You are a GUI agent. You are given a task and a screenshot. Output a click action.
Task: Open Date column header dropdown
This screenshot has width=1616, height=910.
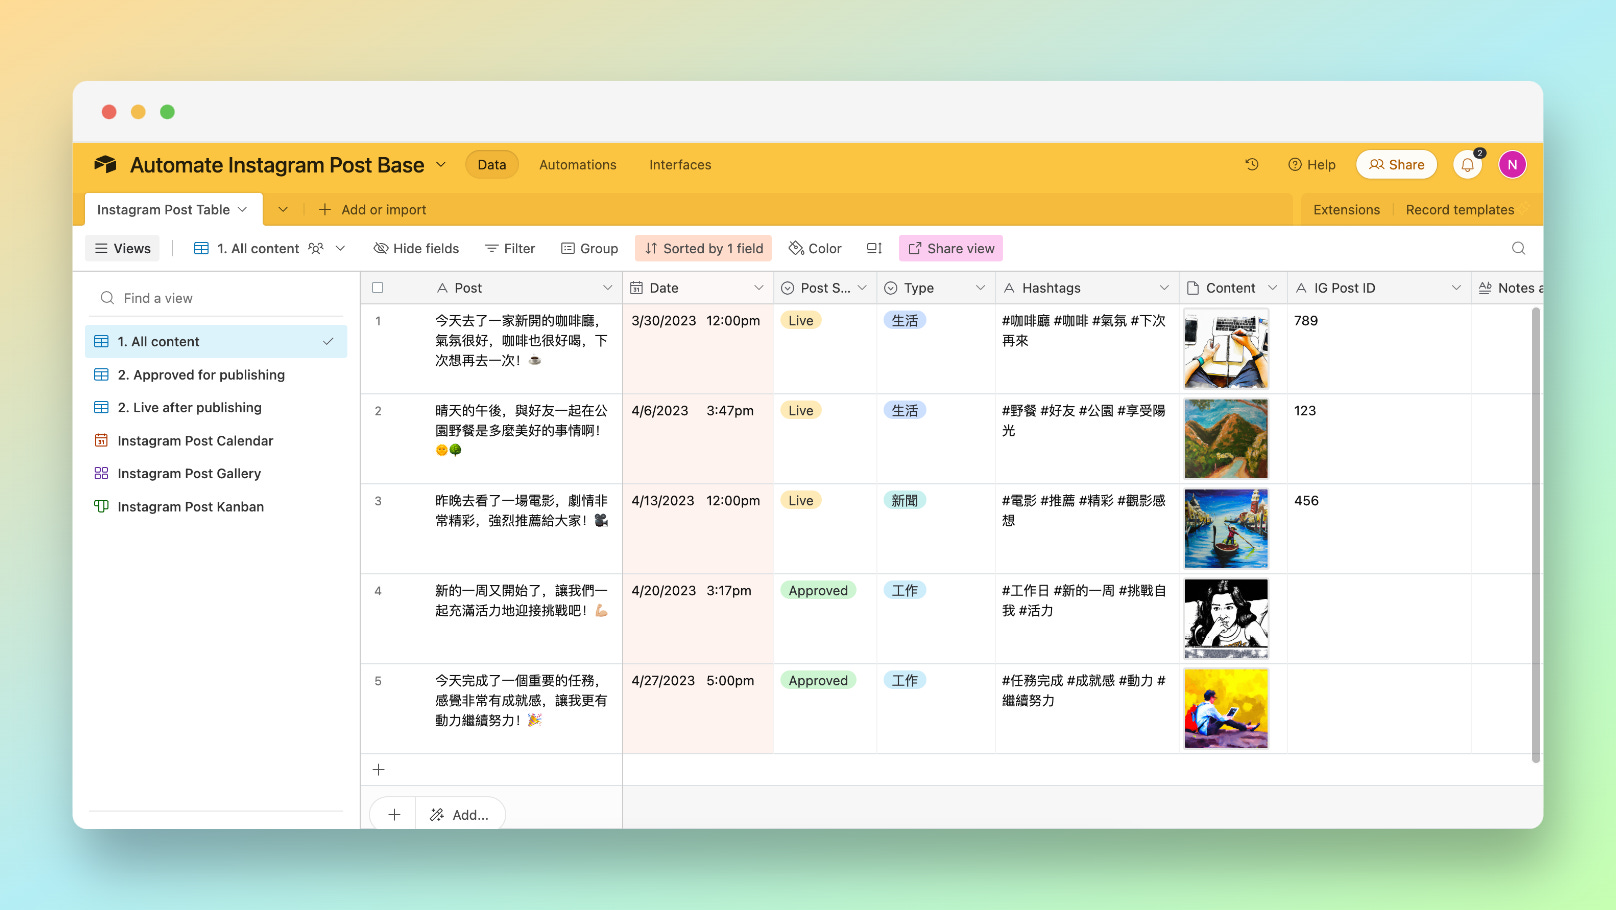758,287
